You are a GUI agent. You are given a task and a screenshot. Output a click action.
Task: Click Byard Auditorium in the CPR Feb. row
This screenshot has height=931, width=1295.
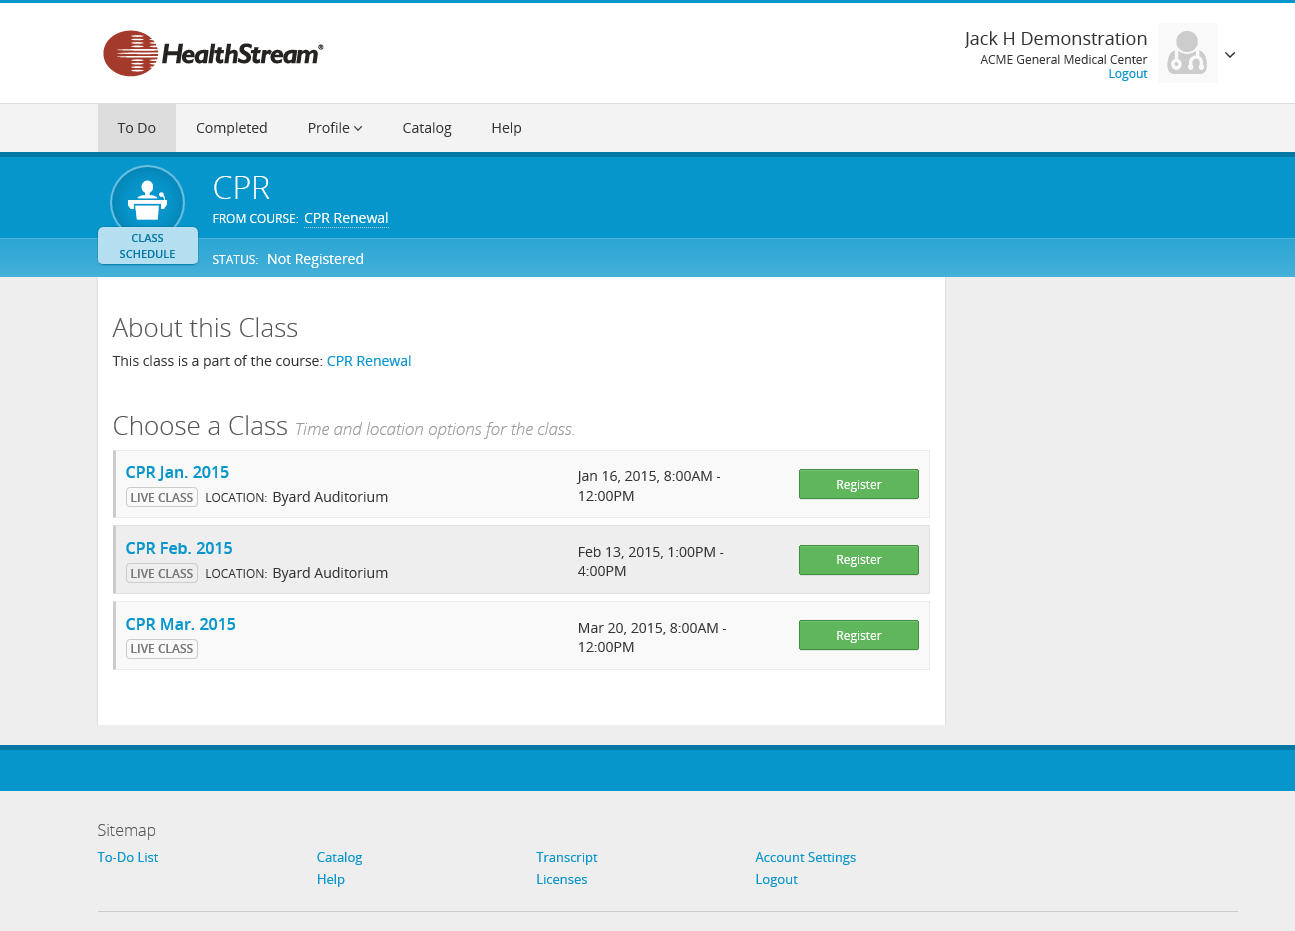(x=330, y=573)
